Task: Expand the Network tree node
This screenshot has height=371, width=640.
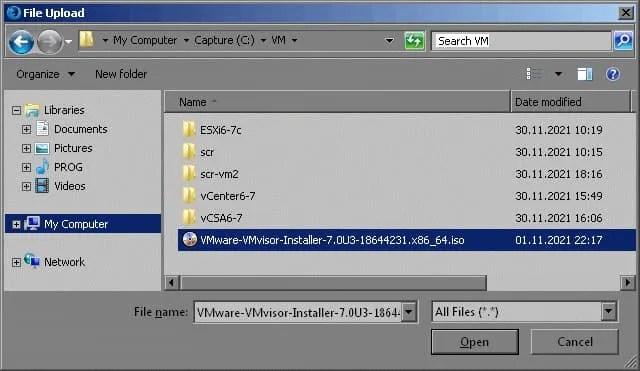Action: 16,262
